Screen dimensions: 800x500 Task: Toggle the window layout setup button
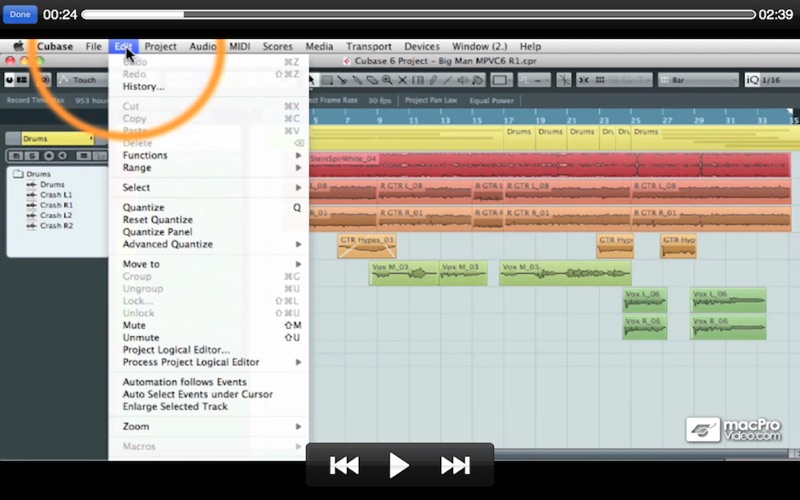pos(21,80)
